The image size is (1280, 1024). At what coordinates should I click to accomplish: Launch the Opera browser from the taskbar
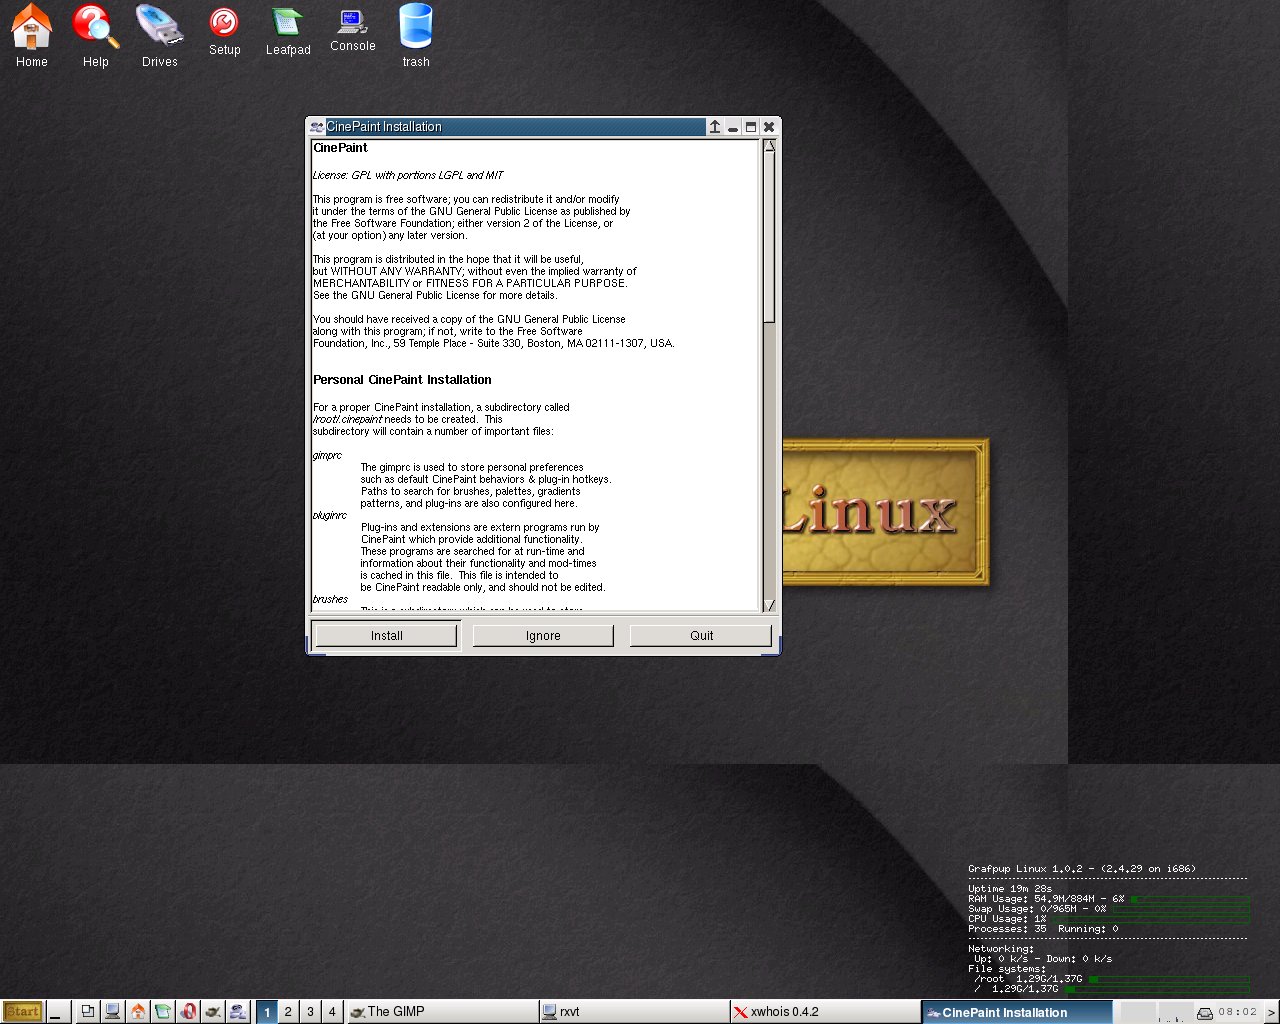(x=188, y=1011)
